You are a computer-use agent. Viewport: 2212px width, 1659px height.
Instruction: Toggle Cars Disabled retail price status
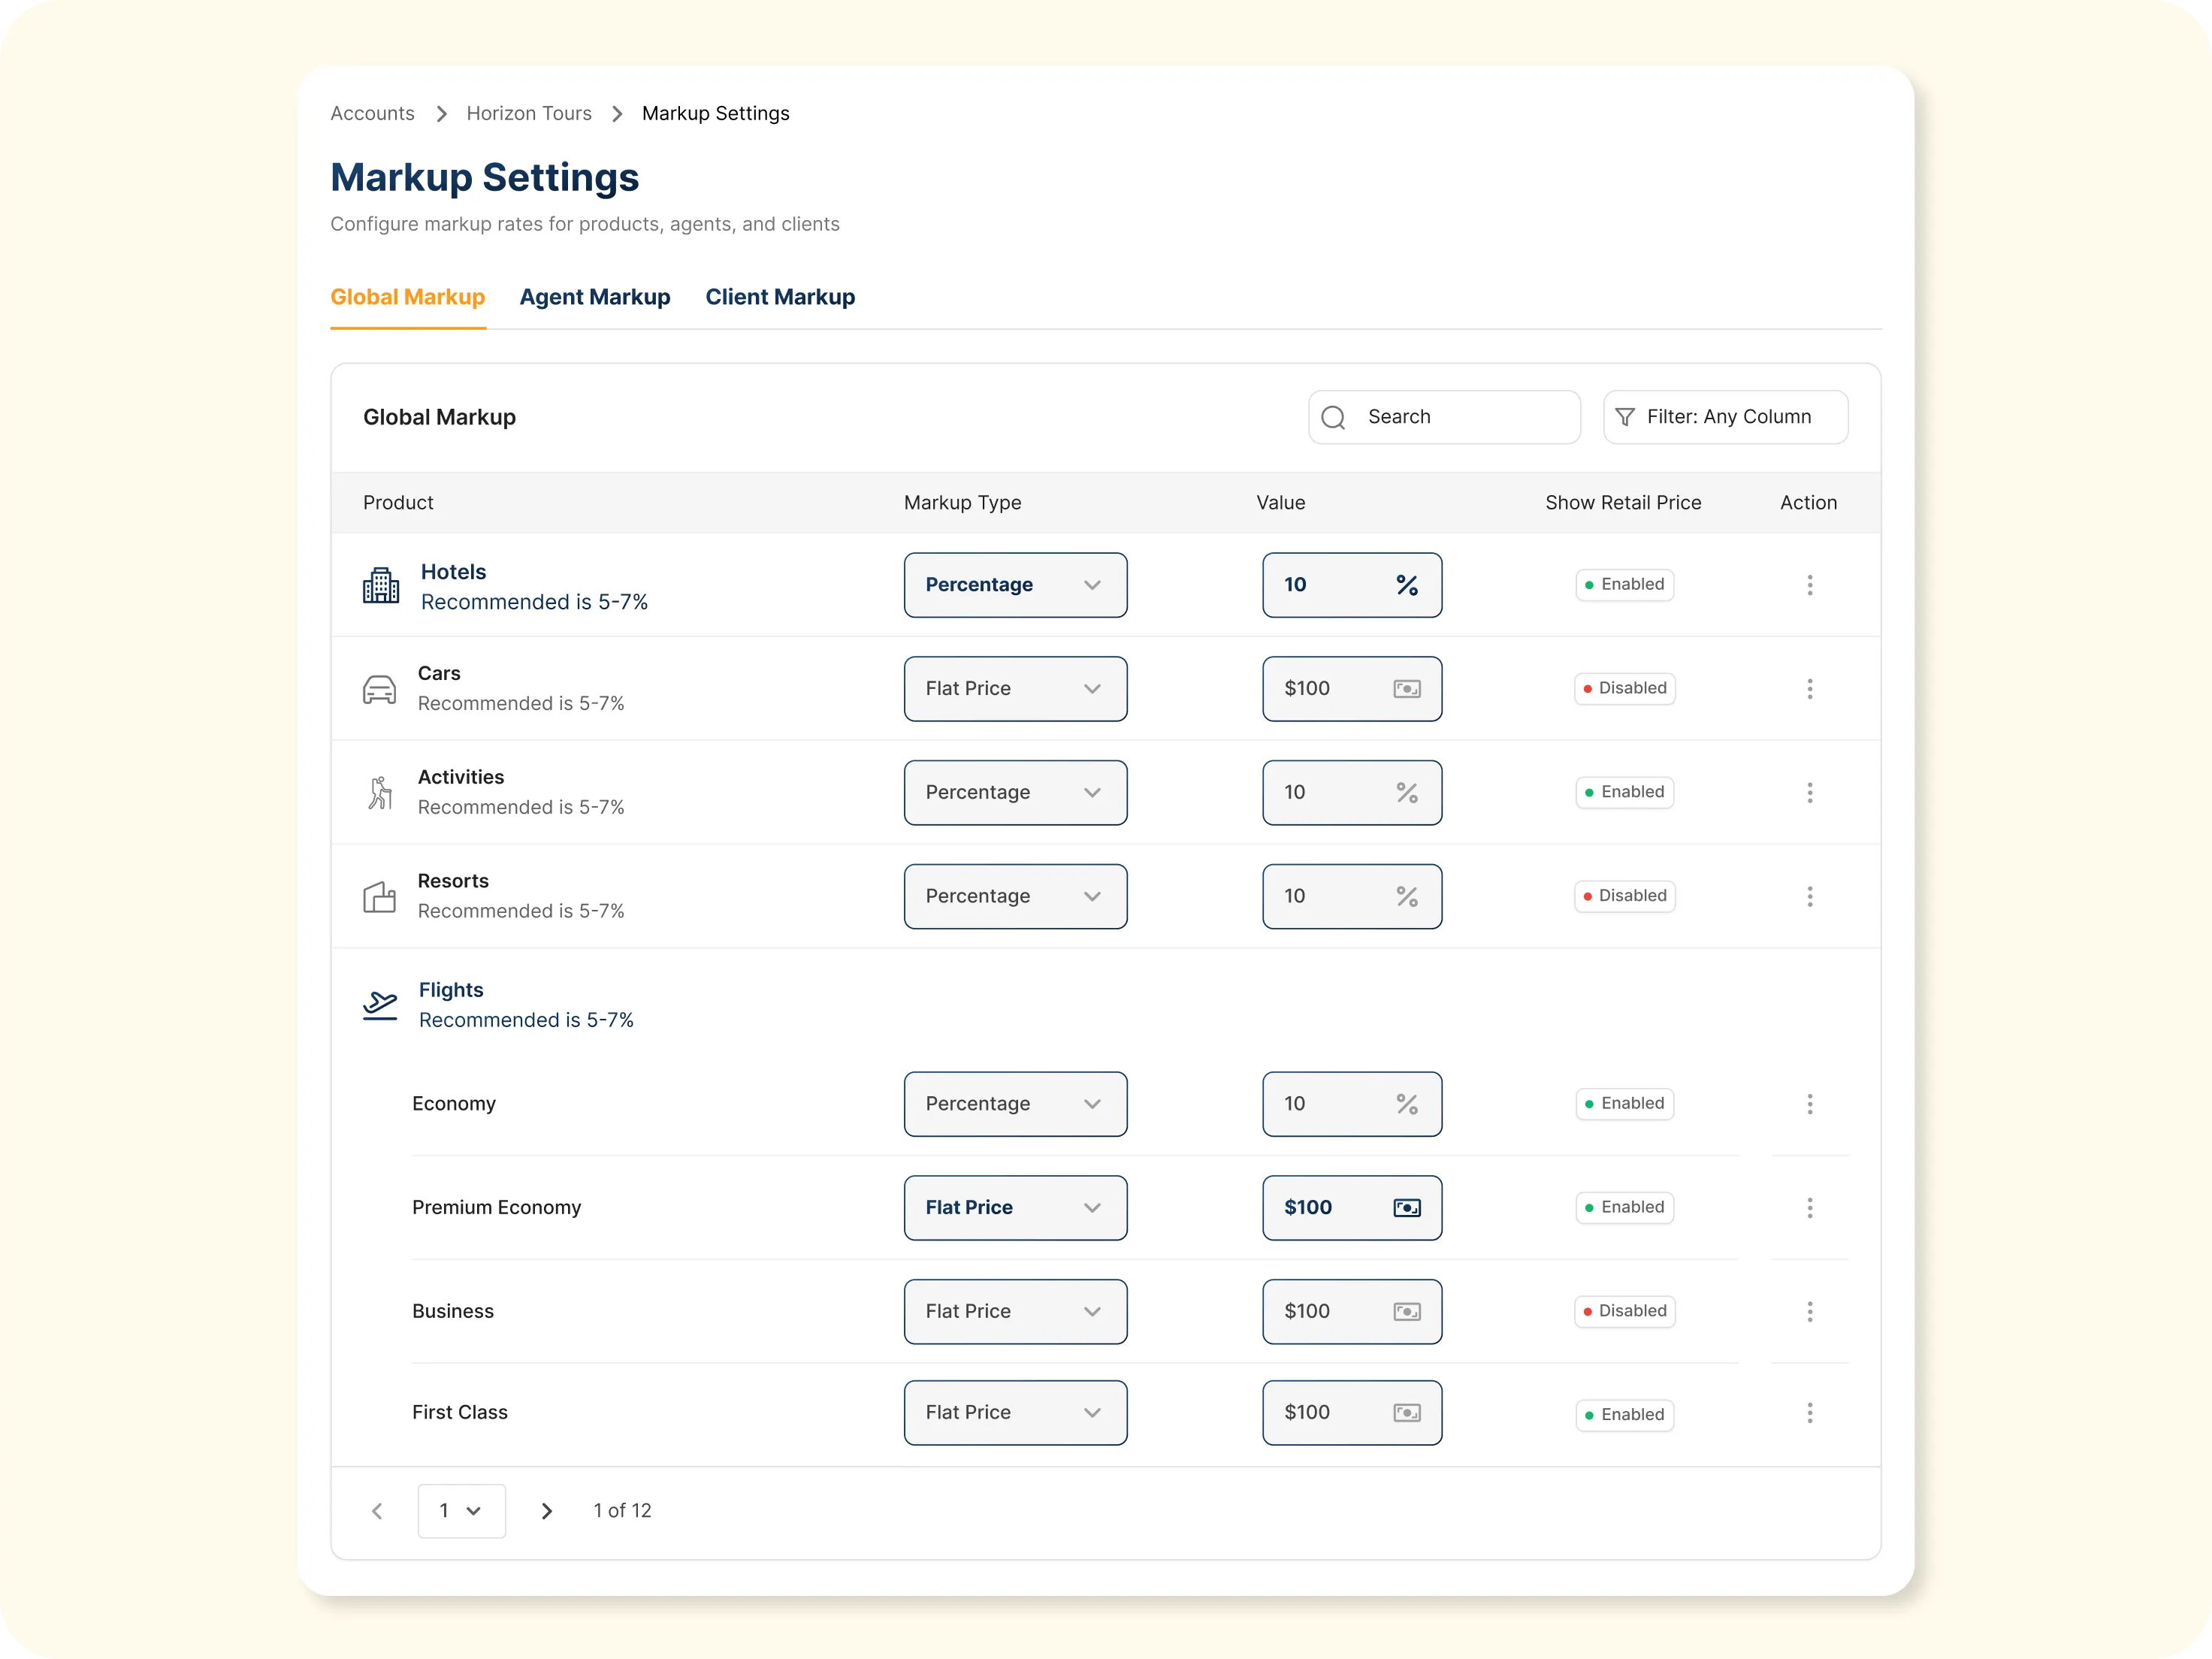pyautogui.click(x=1624, y=689)
